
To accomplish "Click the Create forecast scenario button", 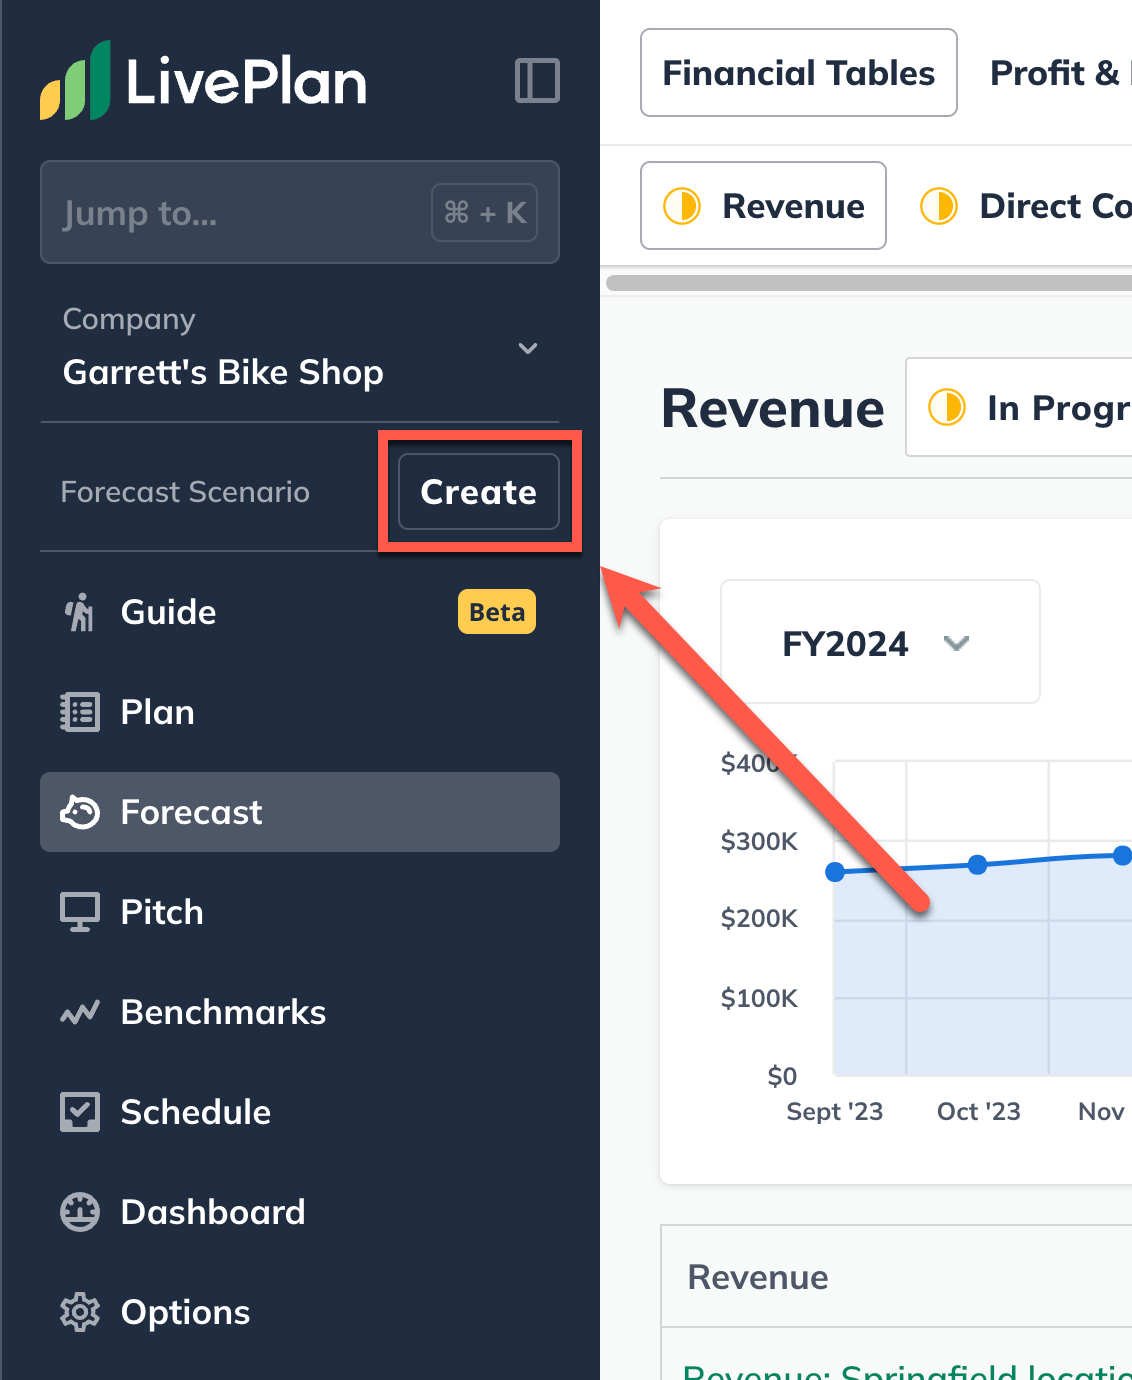I will 479,492.
